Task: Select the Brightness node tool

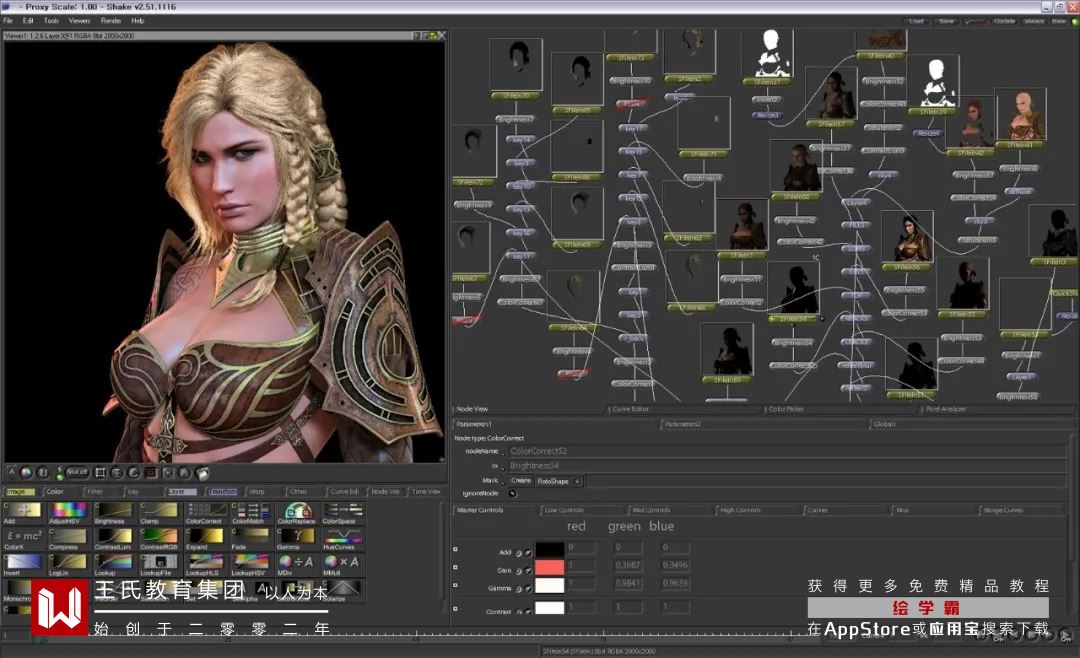Action: click(114, 511)
